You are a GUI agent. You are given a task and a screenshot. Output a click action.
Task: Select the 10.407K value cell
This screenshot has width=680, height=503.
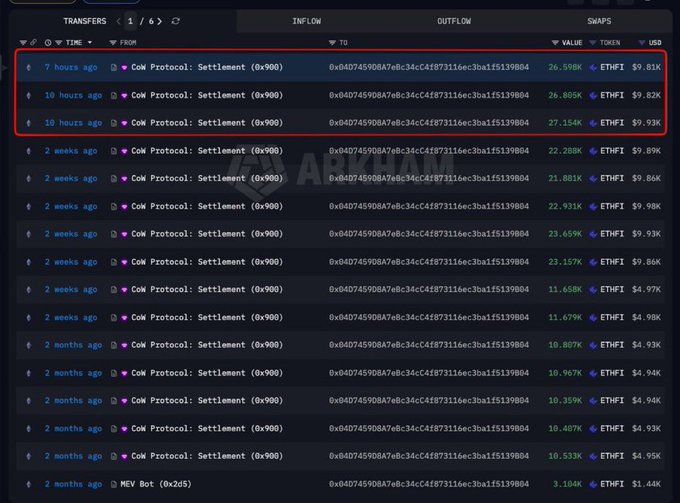pyautogui.click(x=565, y=428)
